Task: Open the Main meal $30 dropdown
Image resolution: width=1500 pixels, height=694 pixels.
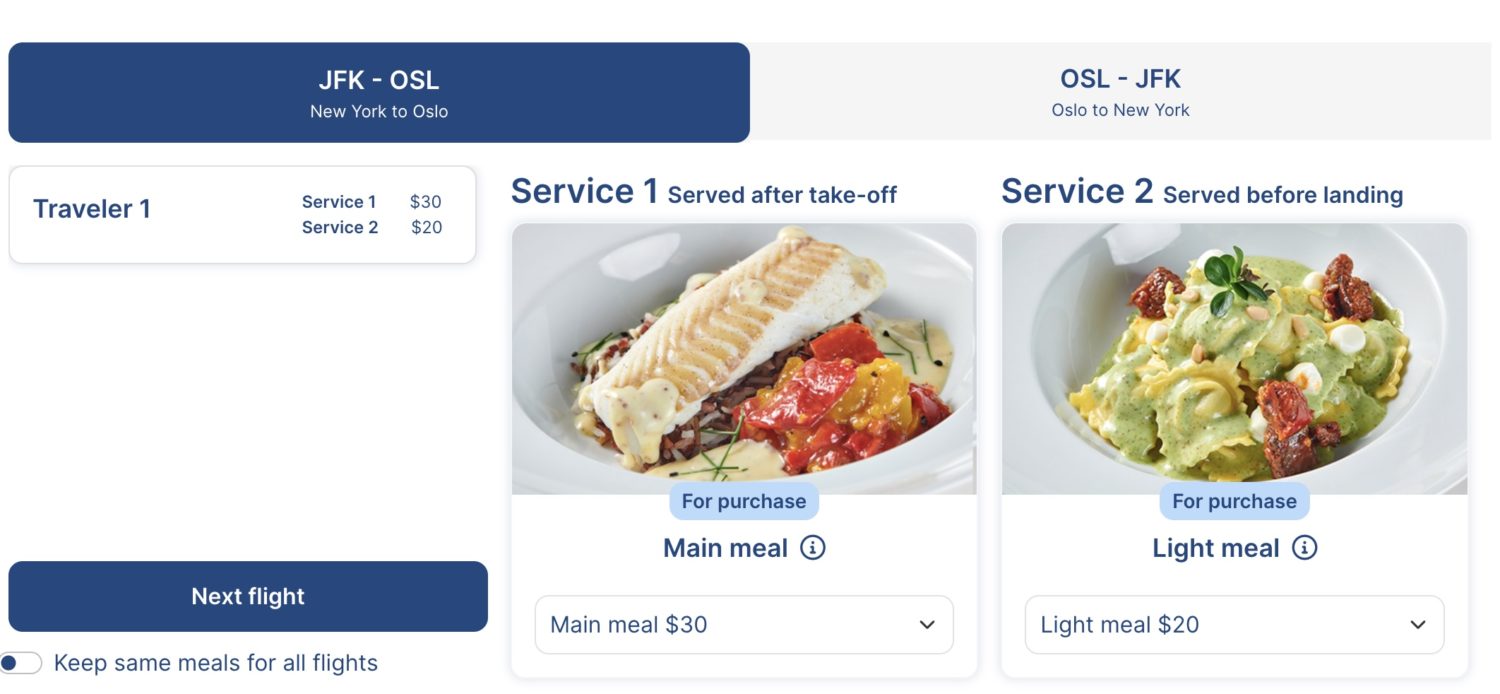Action: click(744, 624)
